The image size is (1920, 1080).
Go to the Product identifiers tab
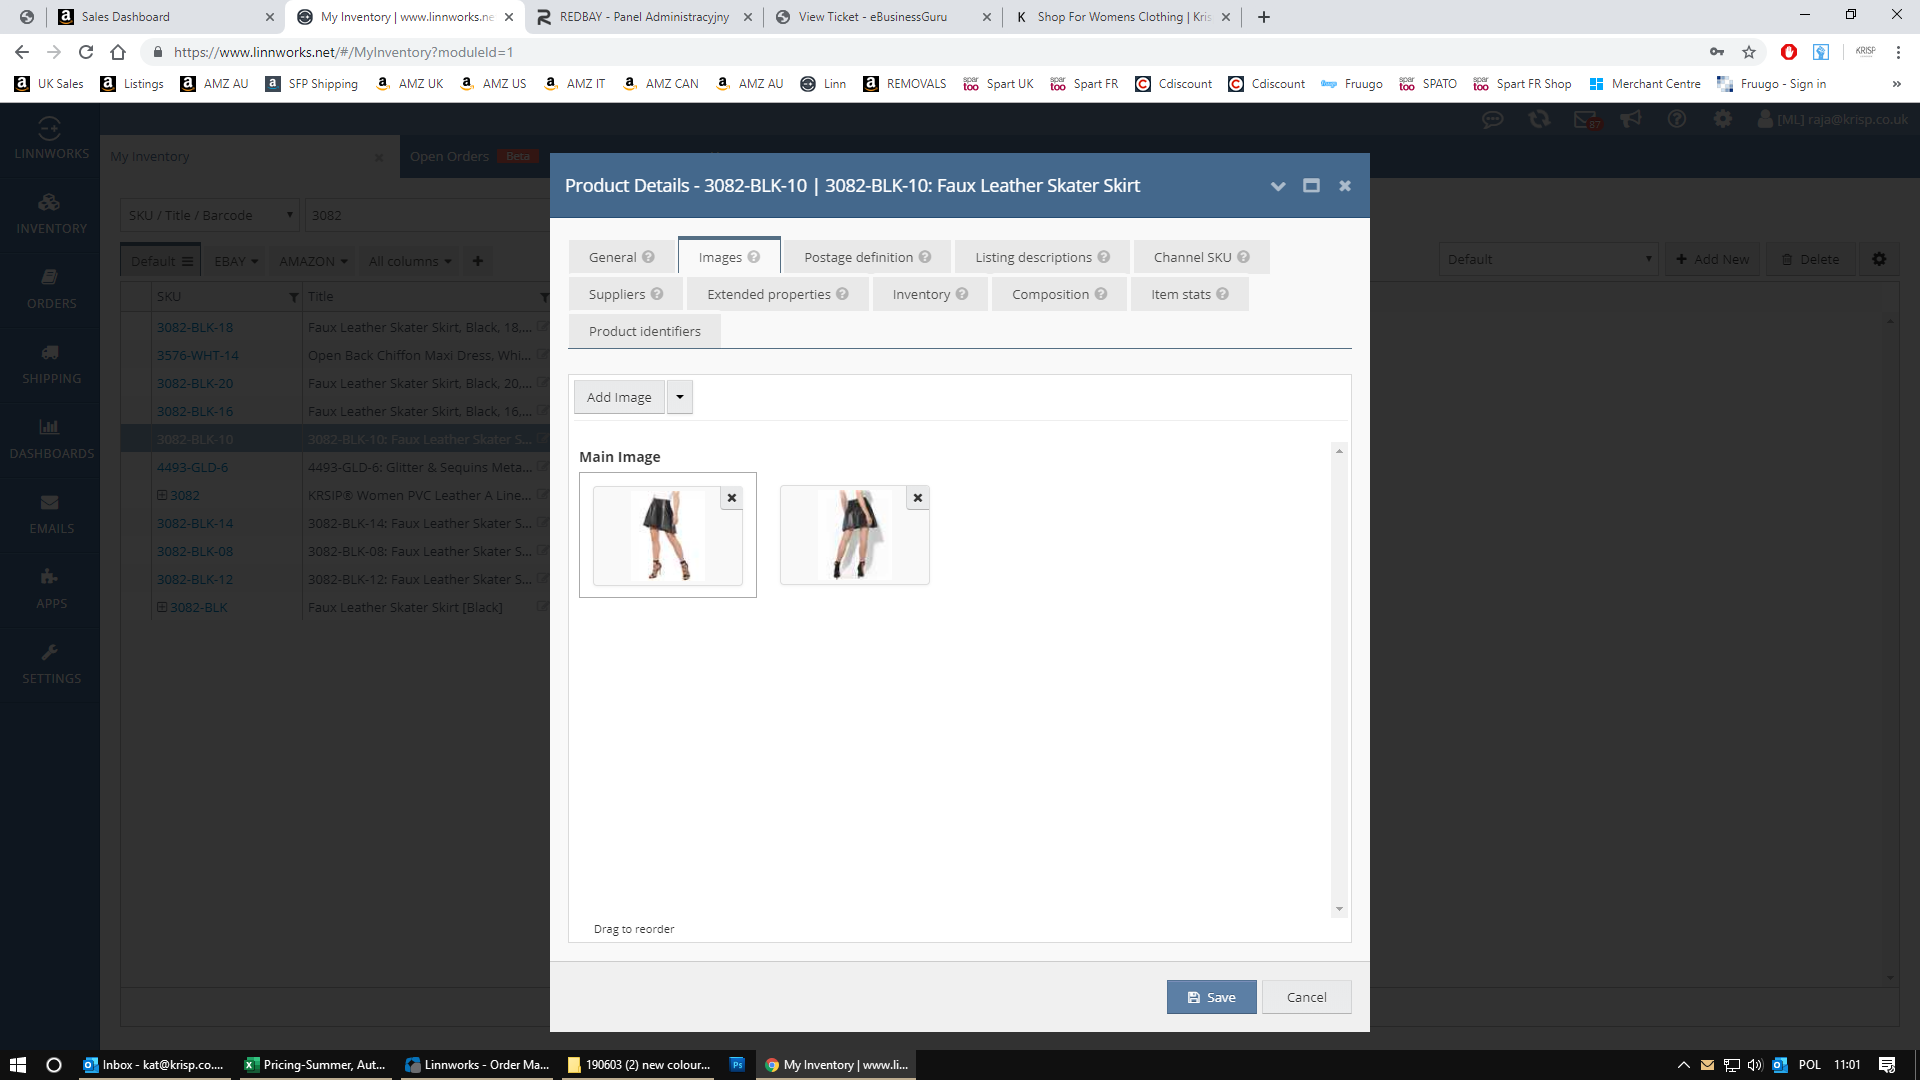pyautogui.click(x=644, y=331)
